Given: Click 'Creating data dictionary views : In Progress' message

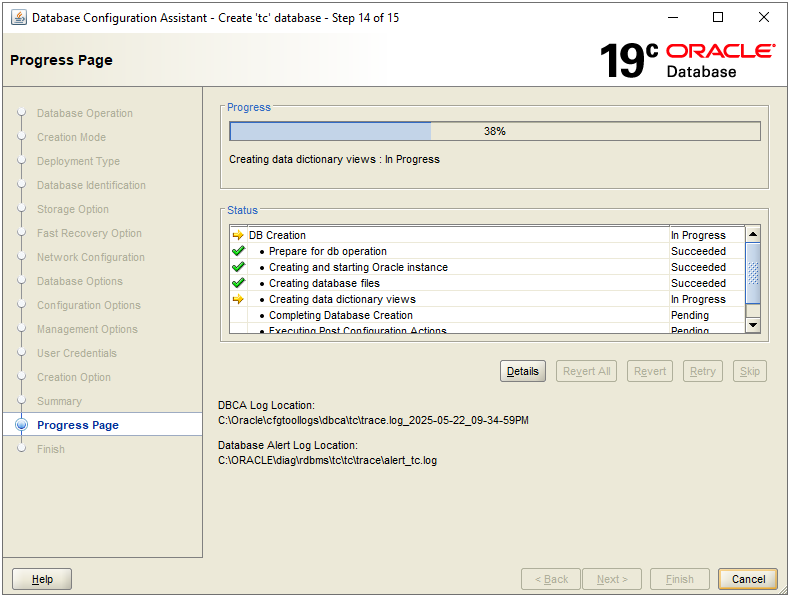Looking at the screenshot, I should [335, 159].
